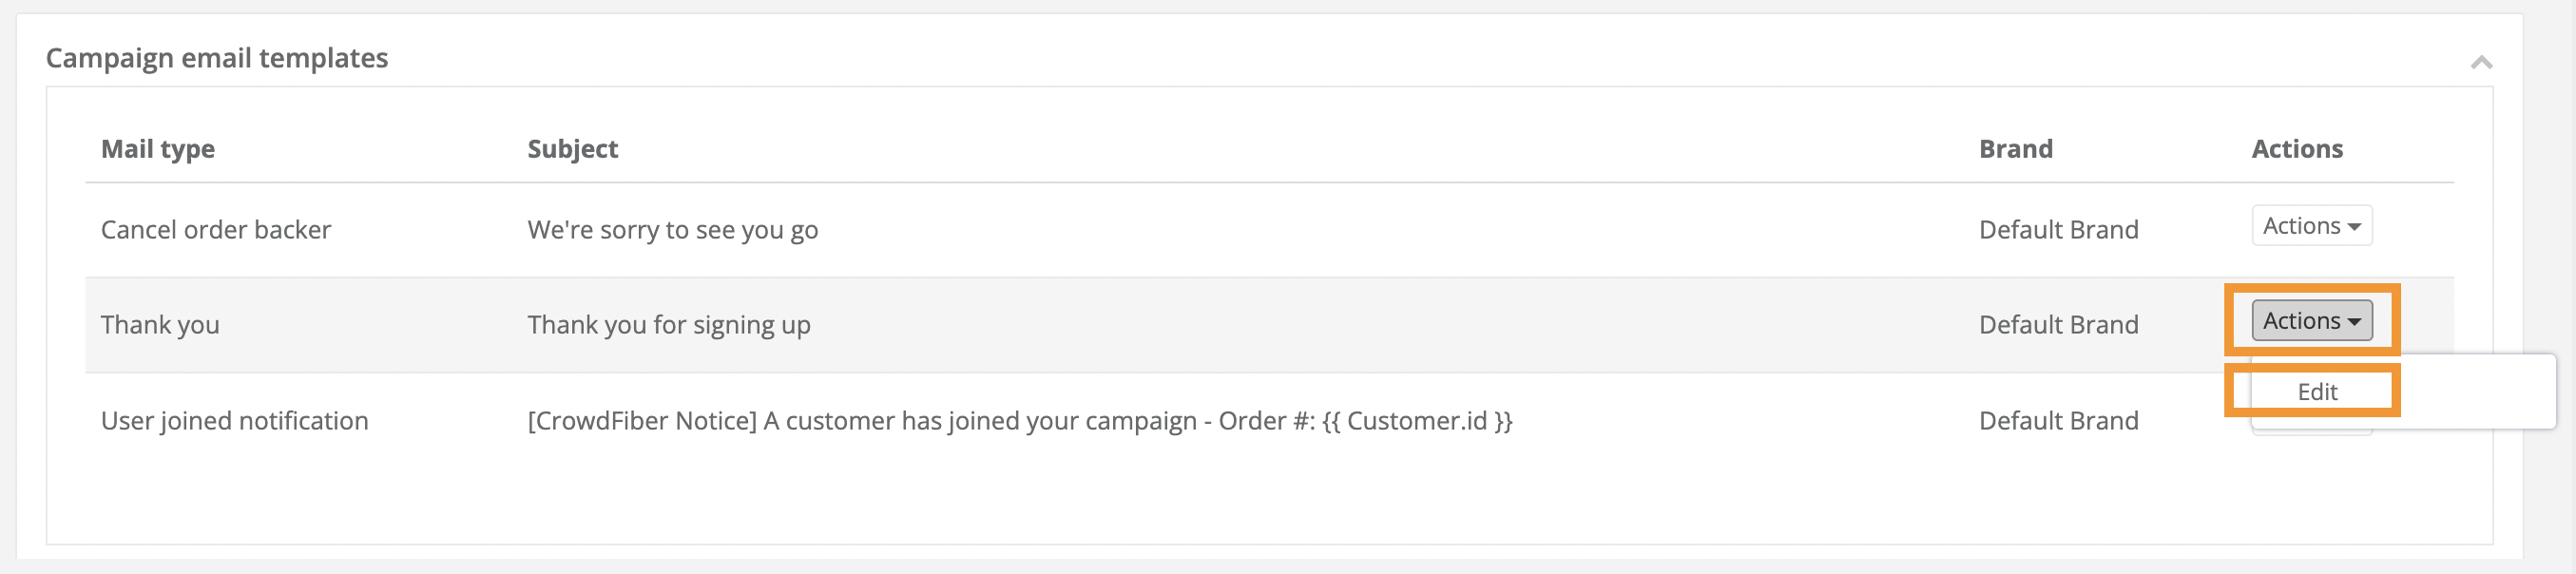Select the Thank you mail type cell
This screenshot has height=574, width=2576.
pos(160,325)
